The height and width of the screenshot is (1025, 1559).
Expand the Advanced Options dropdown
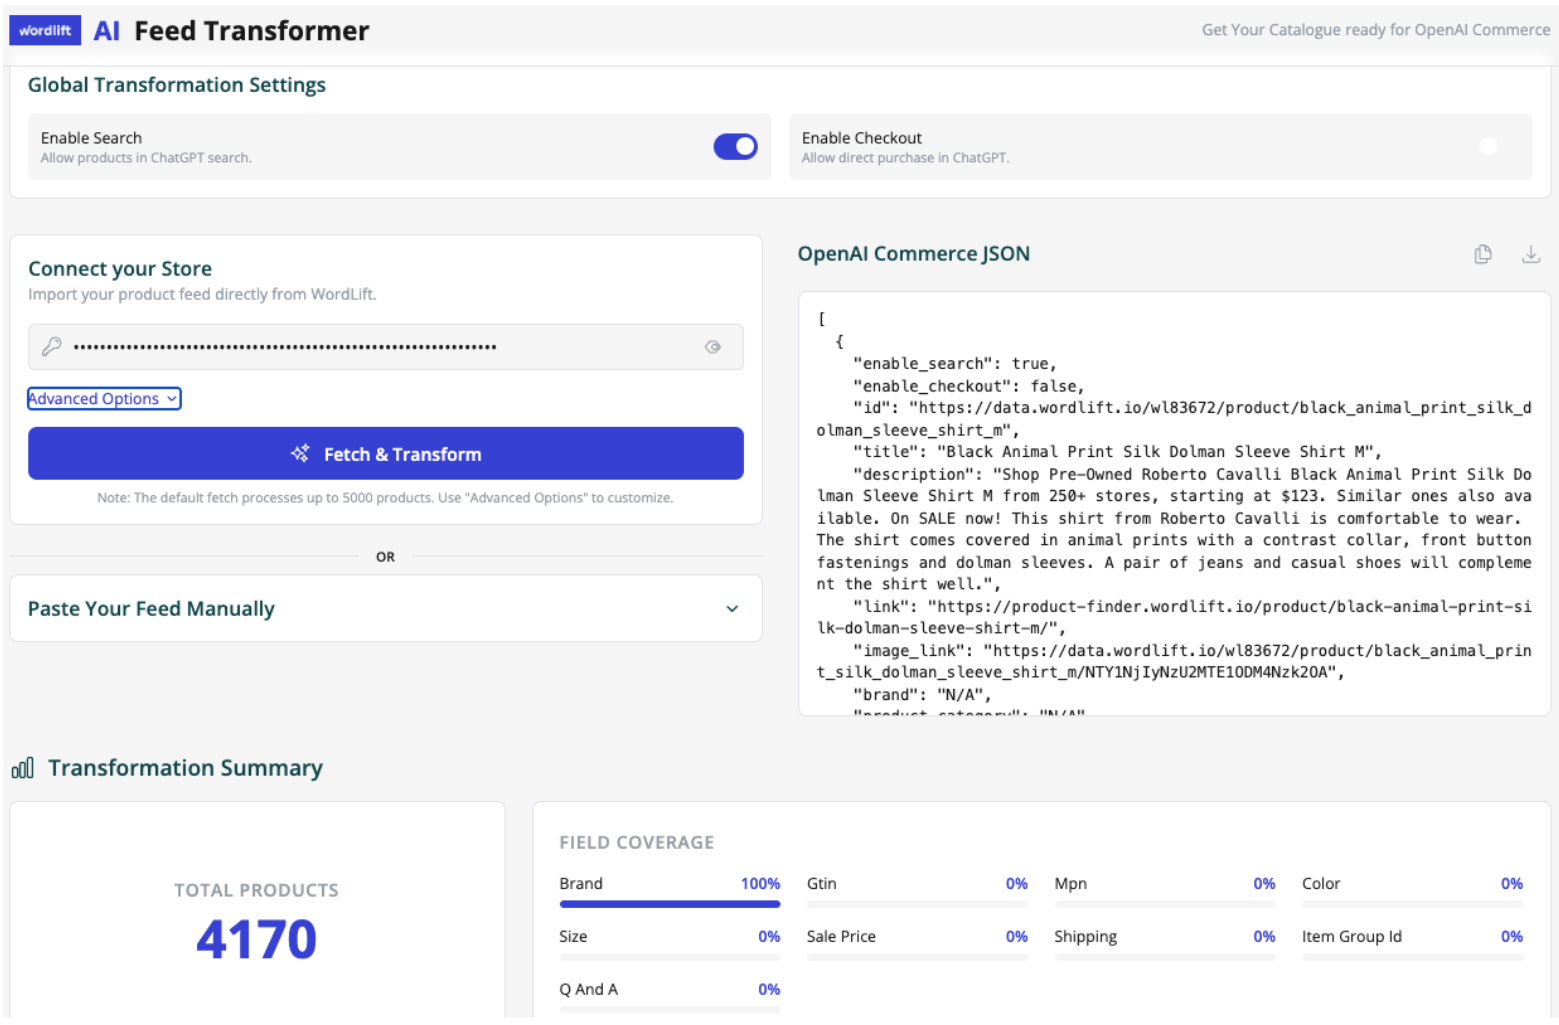click(103, 399)
